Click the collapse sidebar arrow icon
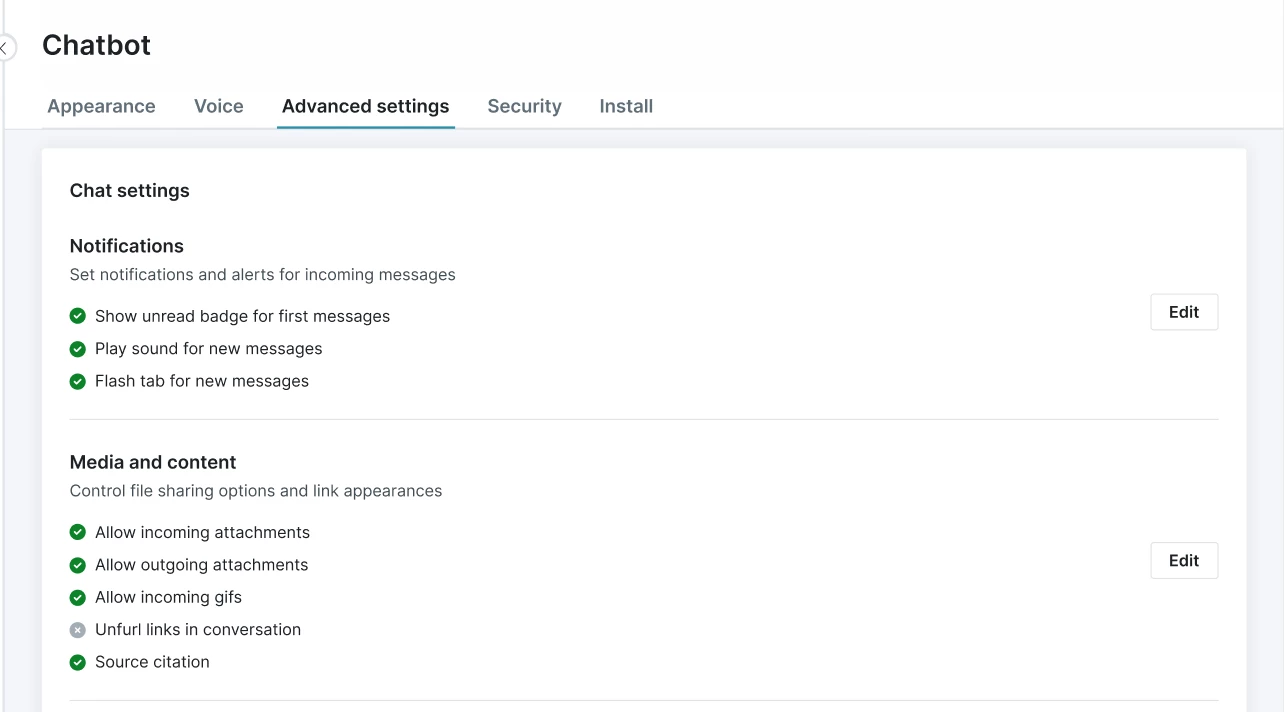 [x=5, y=47]
